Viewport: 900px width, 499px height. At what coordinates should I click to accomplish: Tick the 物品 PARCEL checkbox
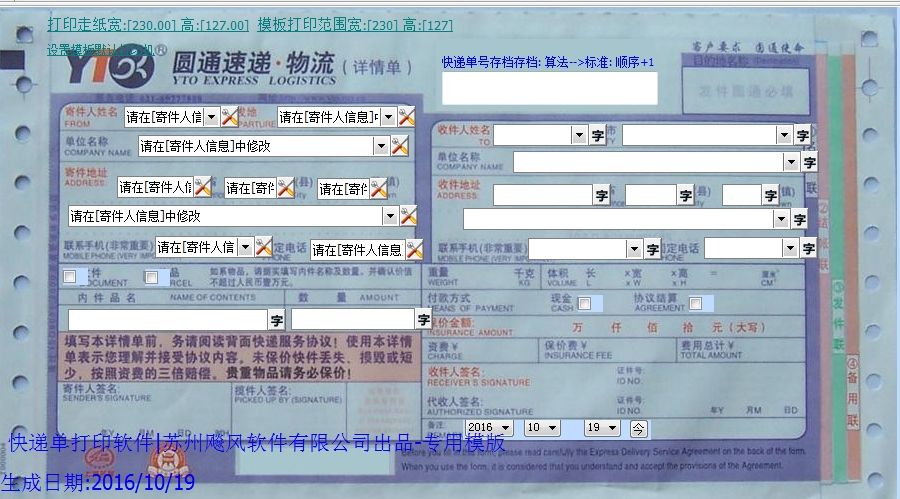152,277
